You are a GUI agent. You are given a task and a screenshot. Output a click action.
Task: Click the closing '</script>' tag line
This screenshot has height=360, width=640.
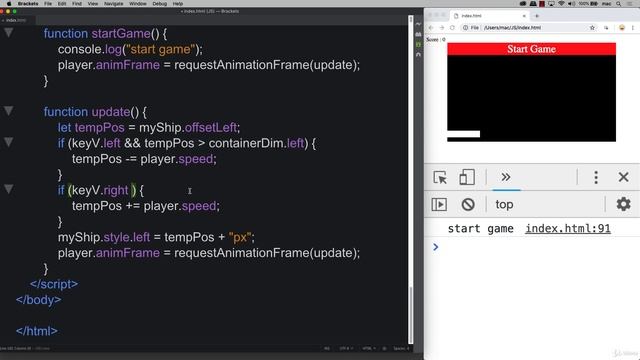pyautogui.click(x=54, y=284)
